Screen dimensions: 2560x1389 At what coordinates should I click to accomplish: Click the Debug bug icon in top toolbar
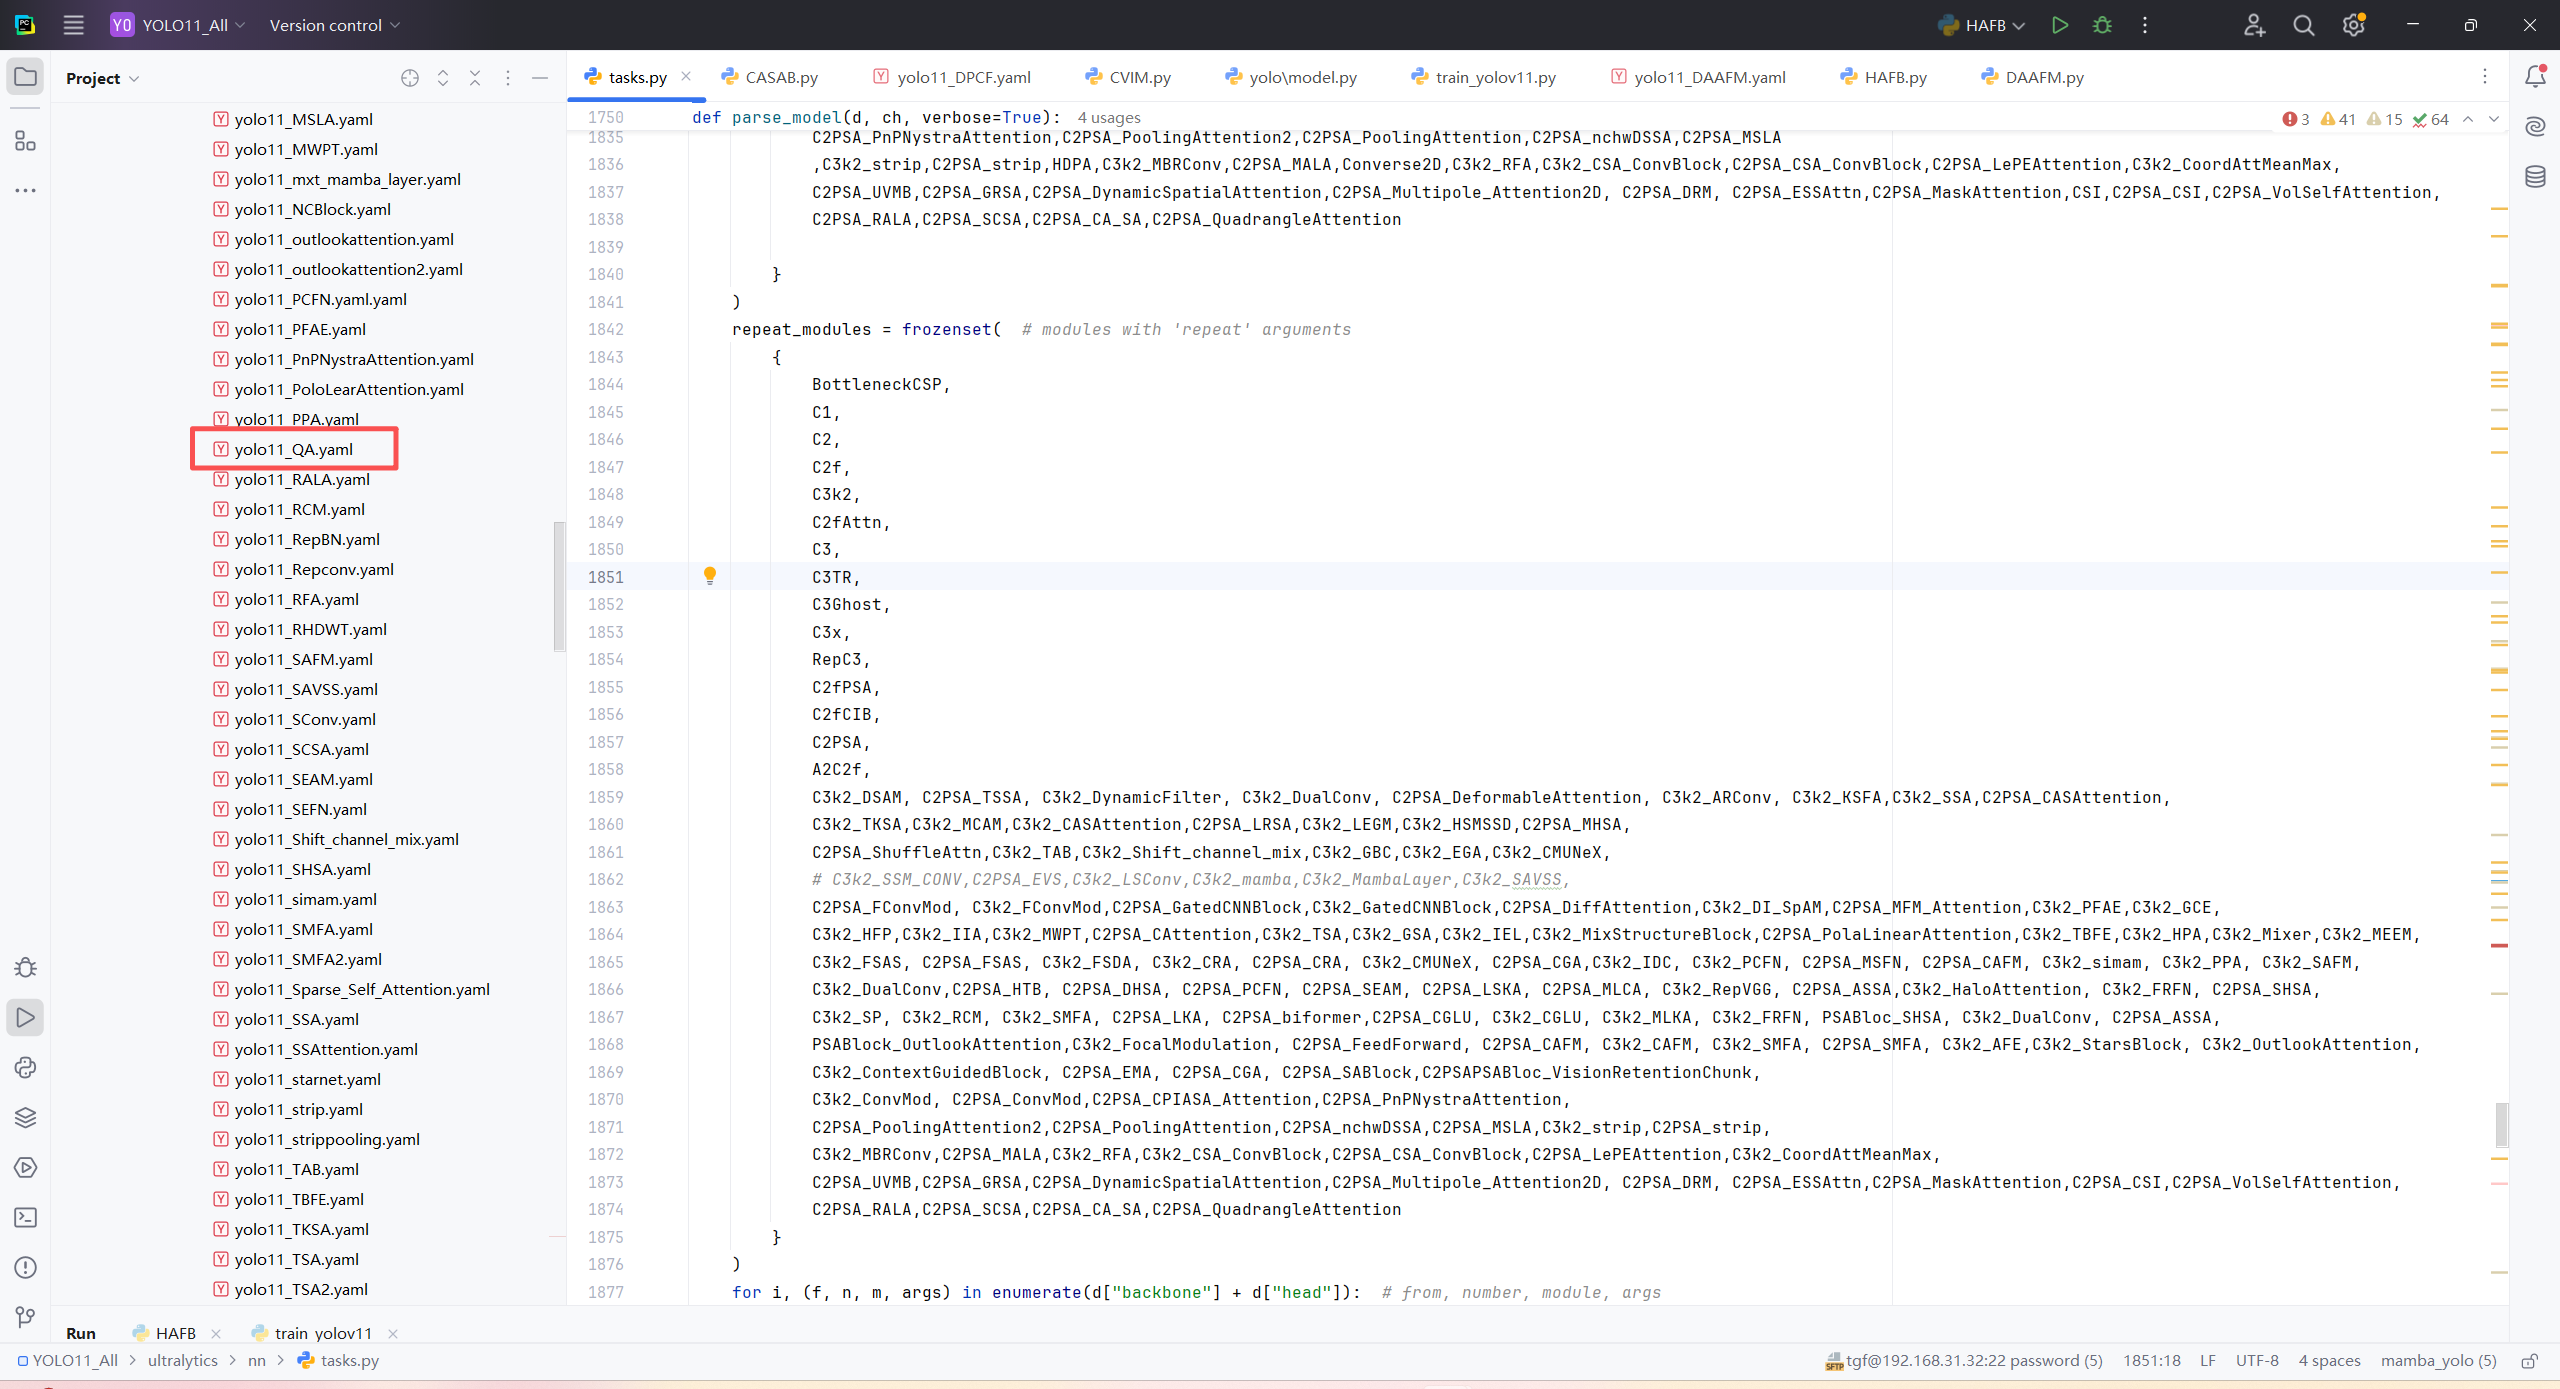click(2102, 25)
